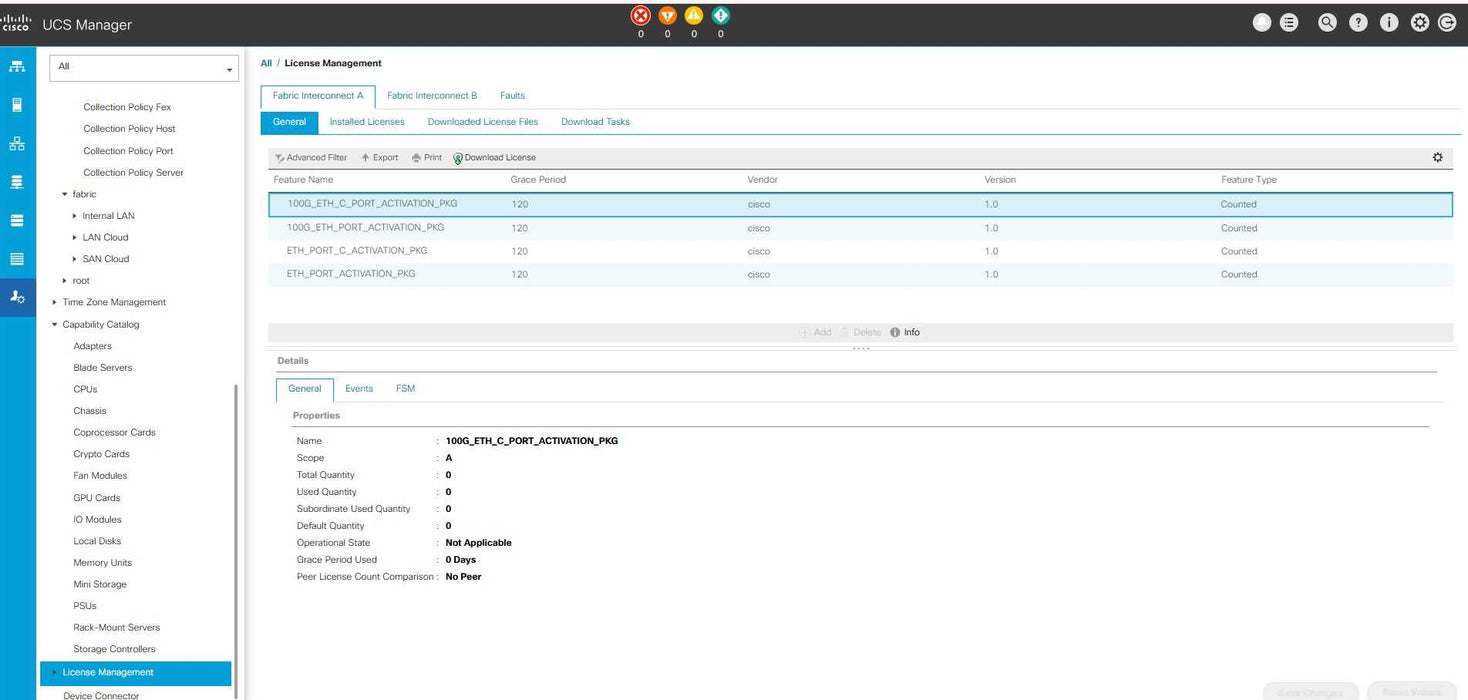Select the Admin section icon
This screenshot has height=700, width=1468.
coord(17,297)
